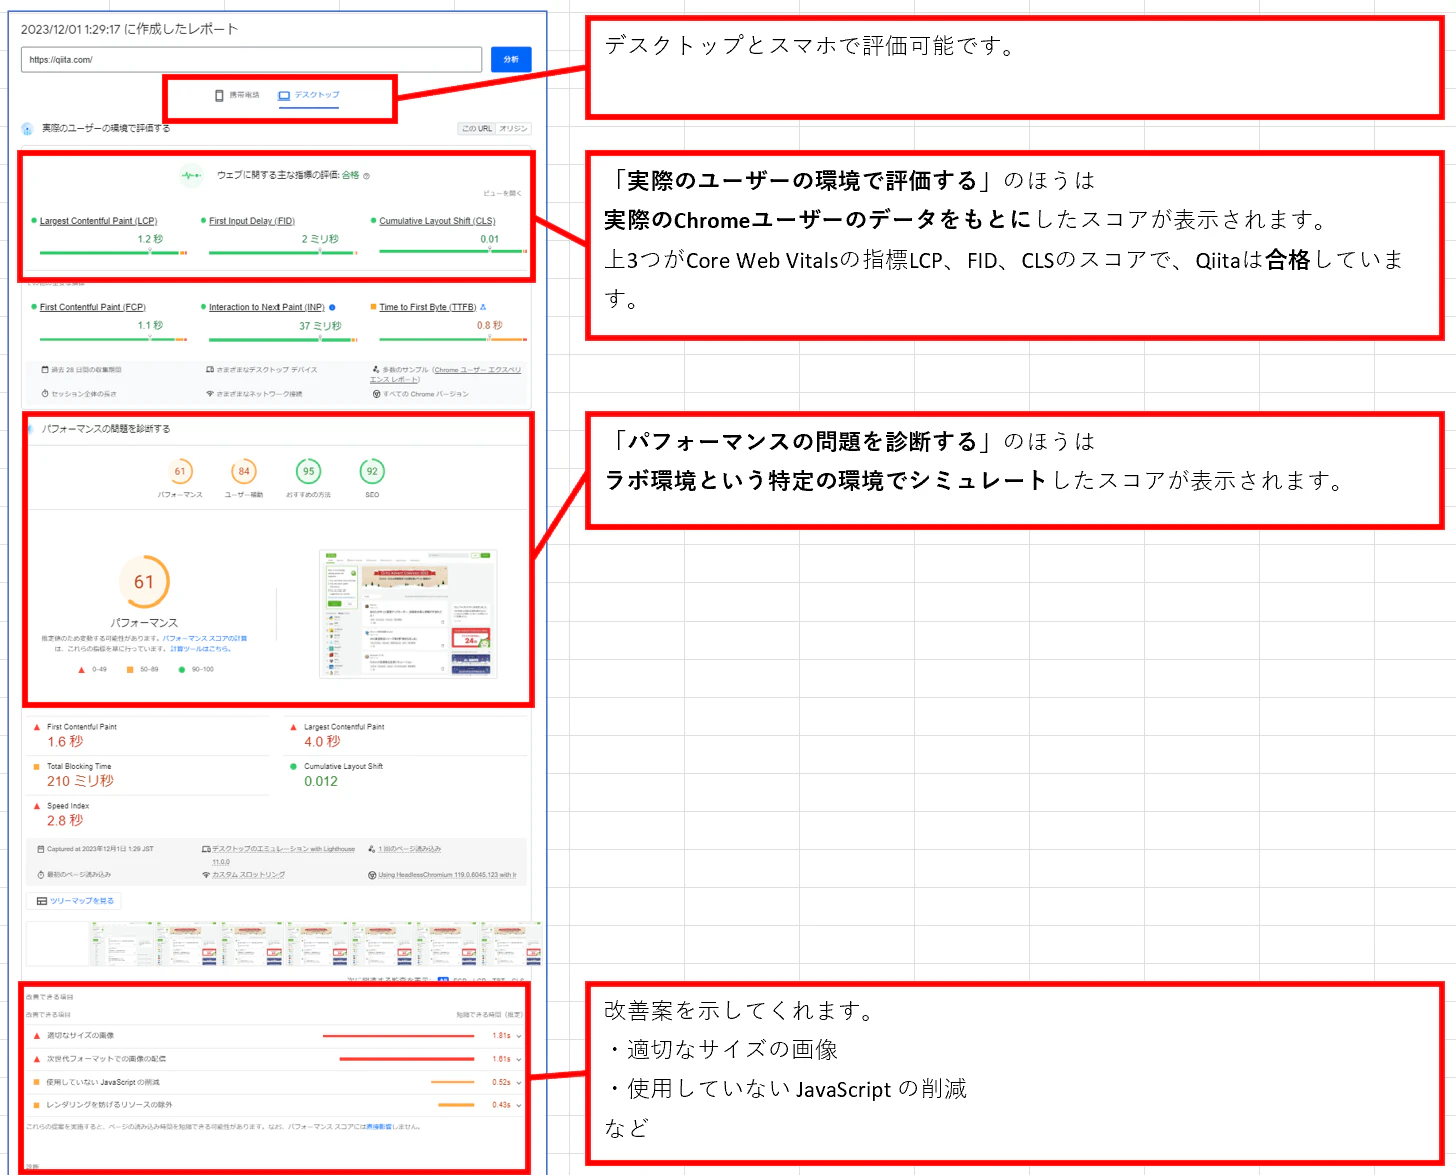Click the blue info icon beside INP
1456x1176 pixels.
point(332,307)
